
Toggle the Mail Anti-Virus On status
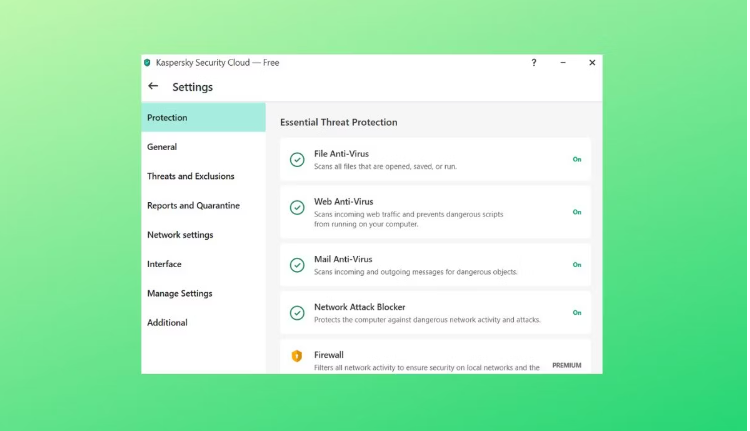[577, 265]
